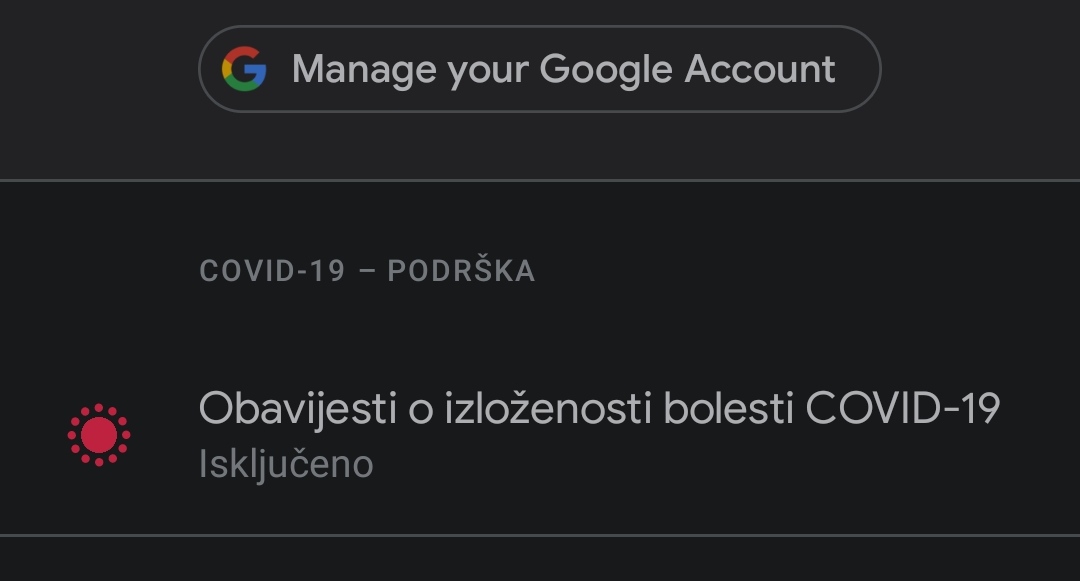
Task: Tap the Isključeno status text
Action: click(x=286, y=464)
